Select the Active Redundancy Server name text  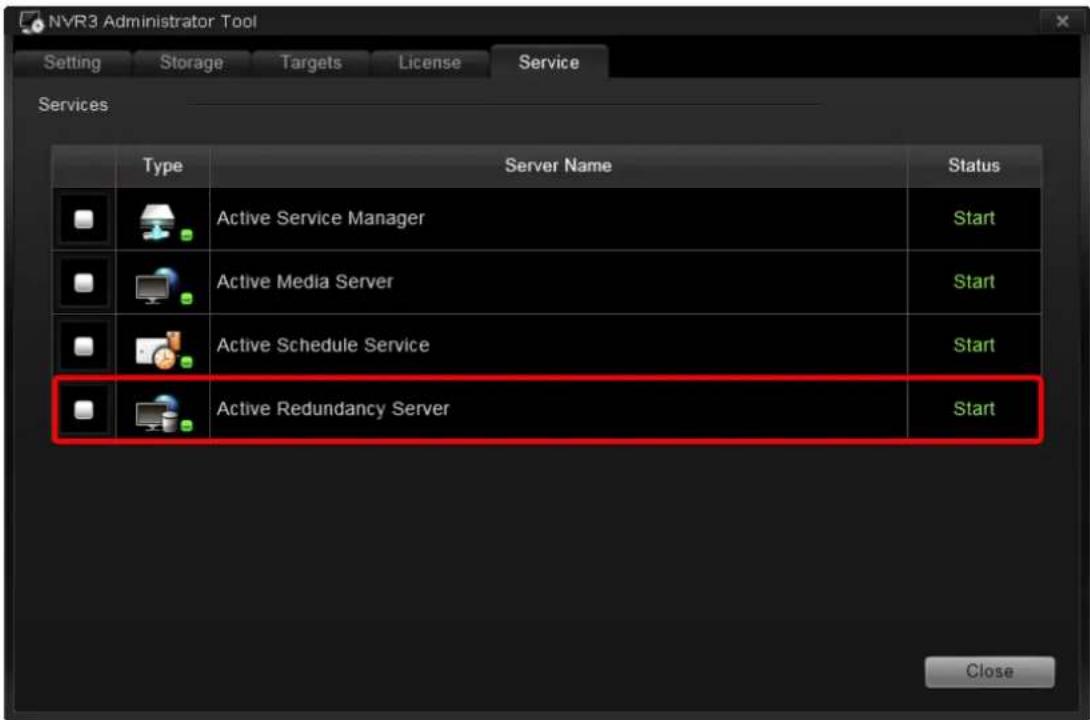333,409
